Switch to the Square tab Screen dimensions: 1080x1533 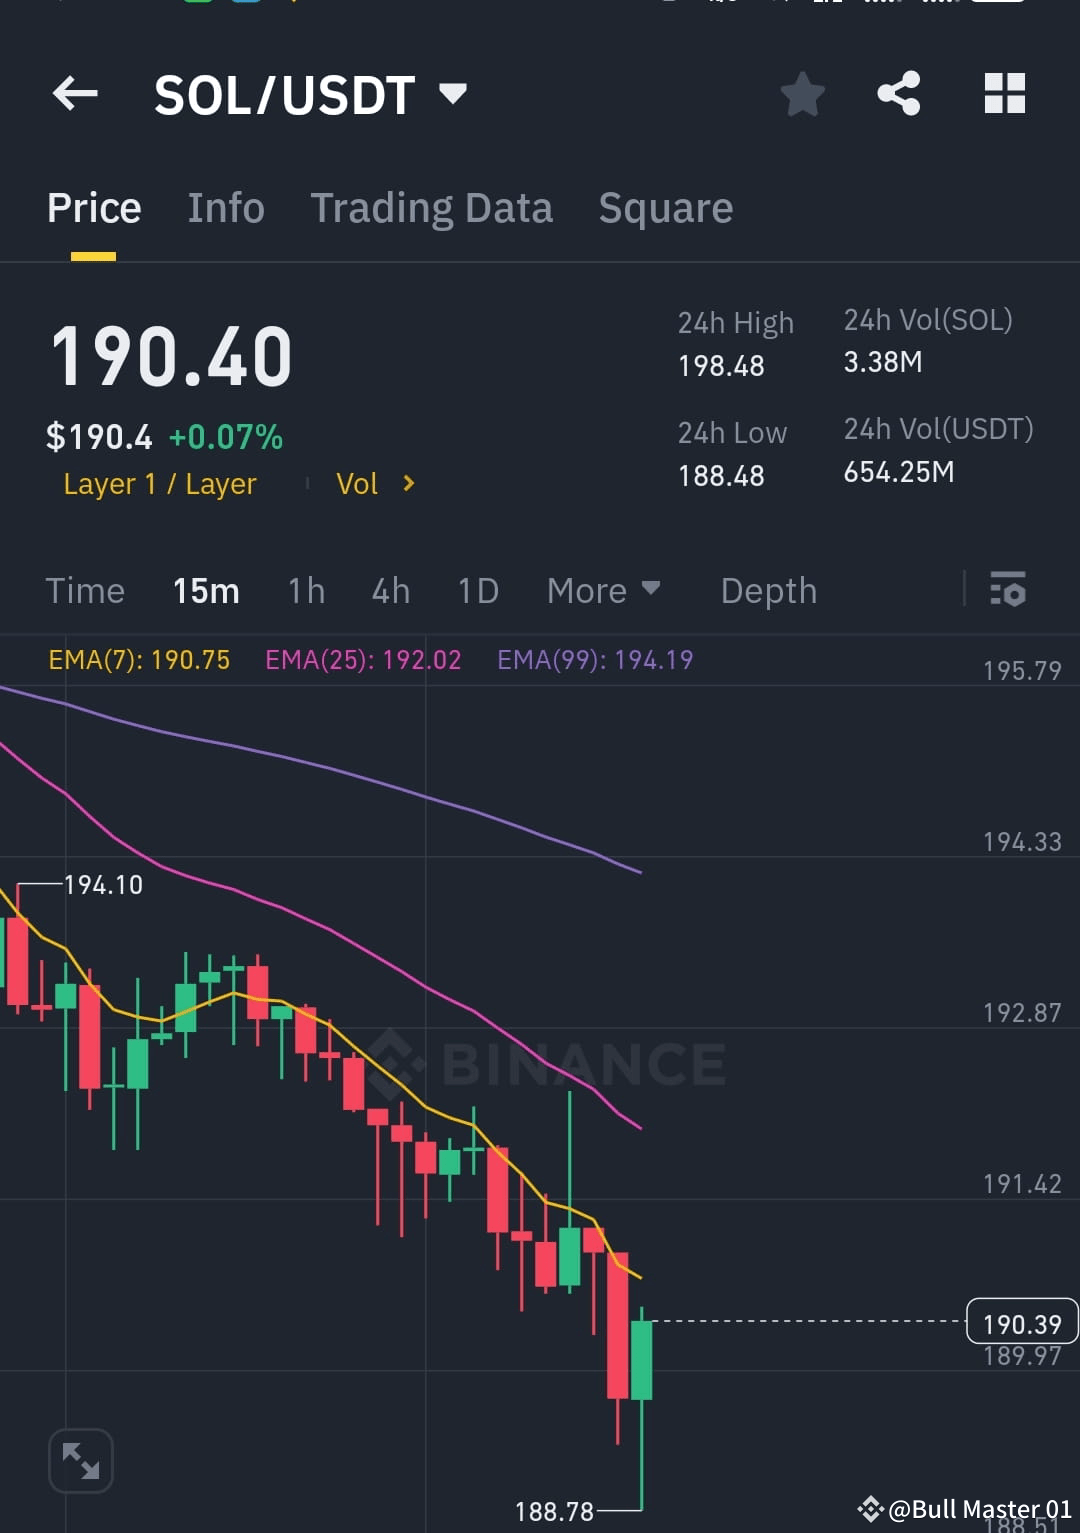[x=665, y=207]
